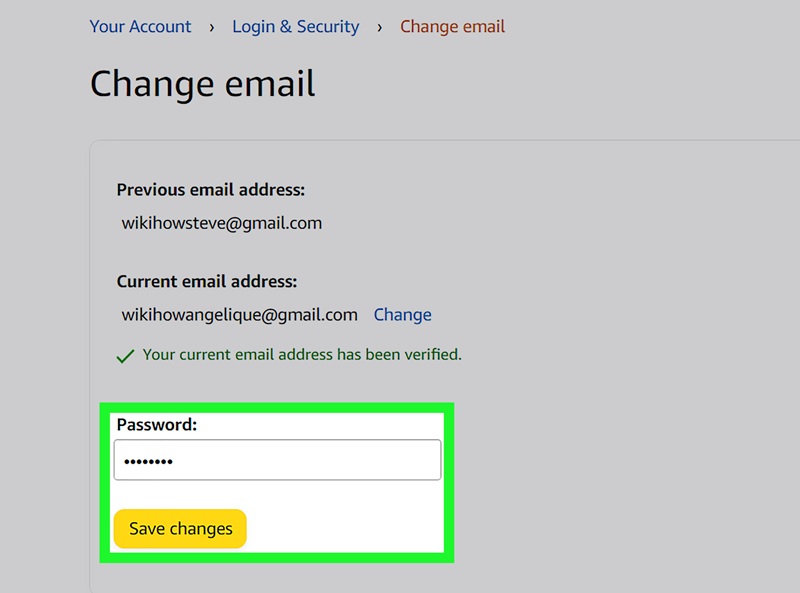800x593 pixels.
Task: Click Change link beside current email
Action: tap(402, 315)
